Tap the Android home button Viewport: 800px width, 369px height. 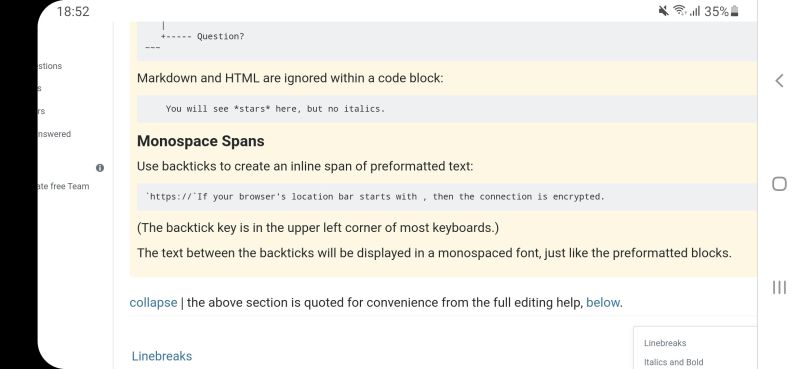tap(779, 184)
